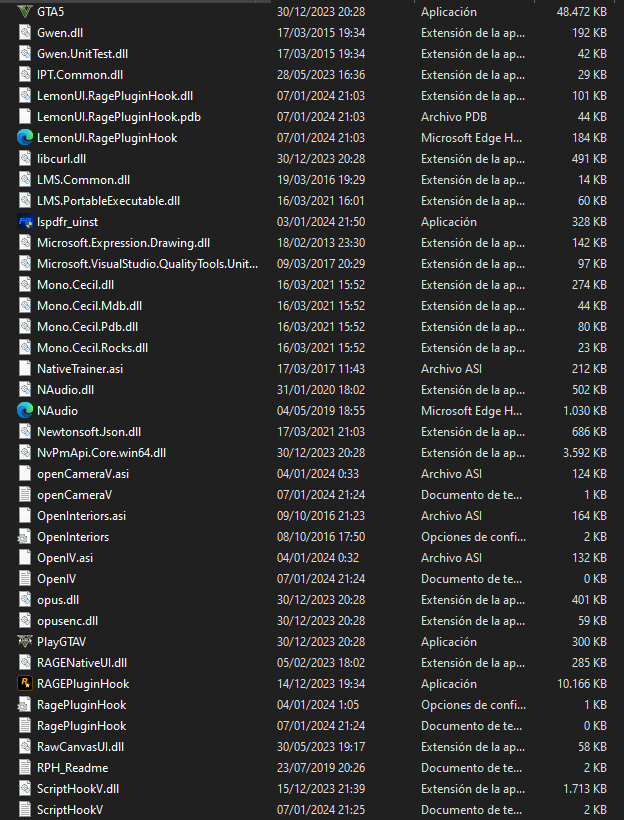Click the NvPmApi.Core.win64.dll file icon

point(25,453)
